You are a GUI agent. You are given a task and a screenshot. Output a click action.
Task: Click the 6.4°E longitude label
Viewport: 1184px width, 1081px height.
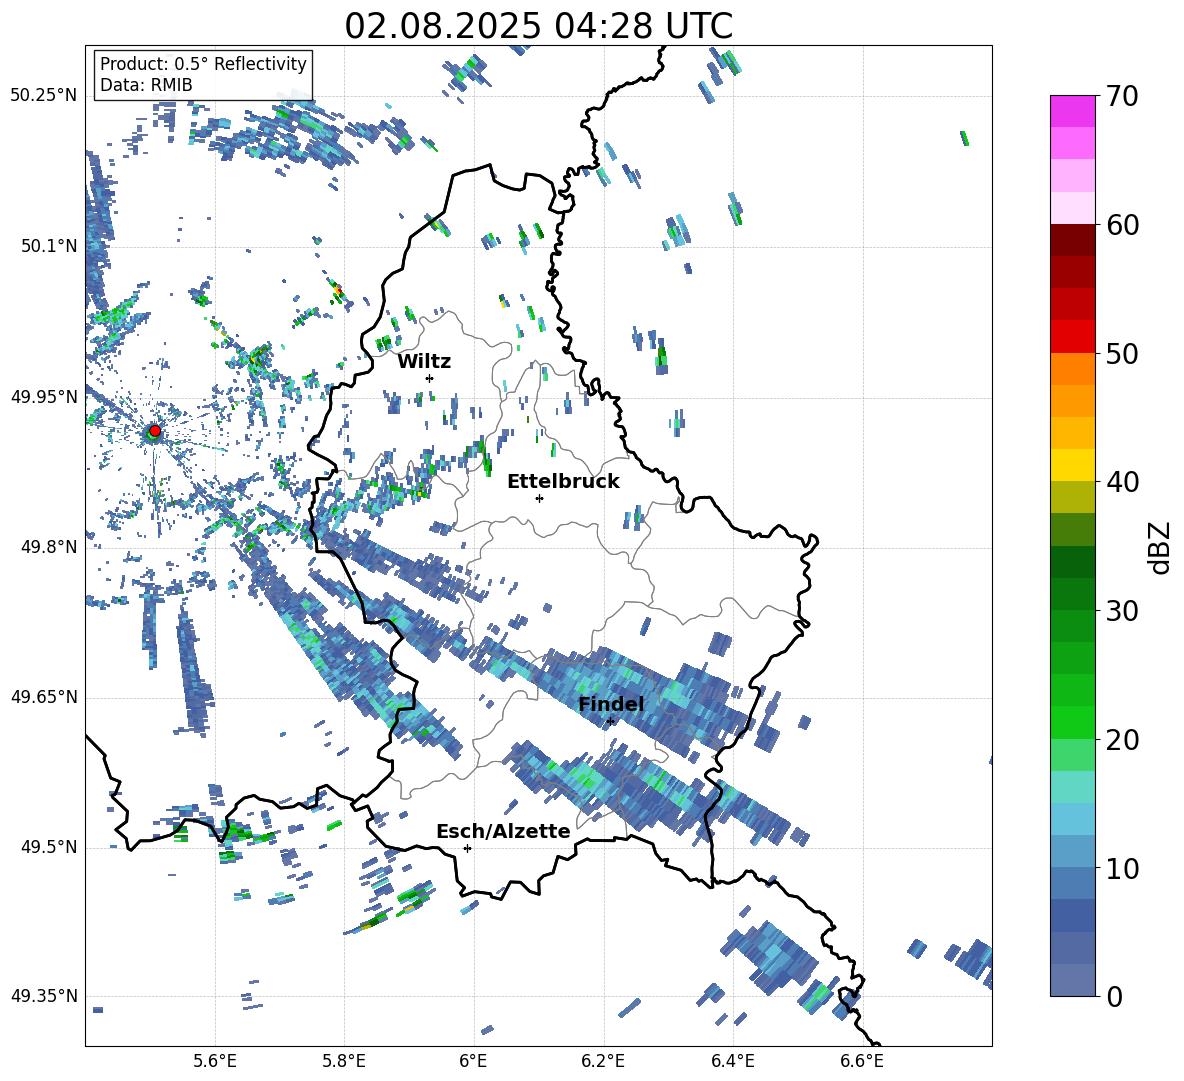(732, 1061)
